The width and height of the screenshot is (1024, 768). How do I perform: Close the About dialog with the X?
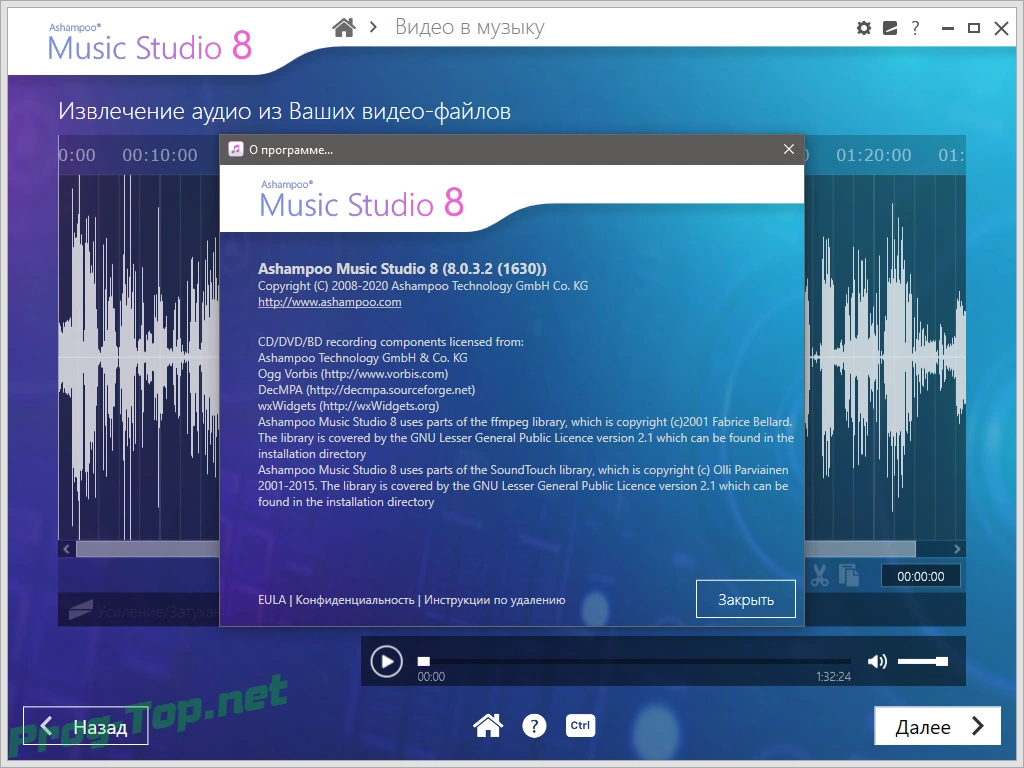[789, 150]
